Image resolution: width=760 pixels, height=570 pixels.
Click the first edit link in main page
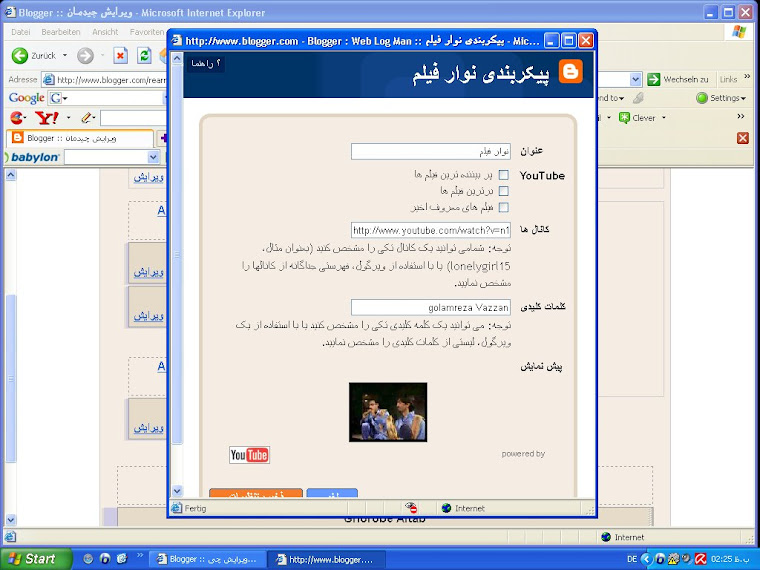pyautogui.click(x=149, y=177)
